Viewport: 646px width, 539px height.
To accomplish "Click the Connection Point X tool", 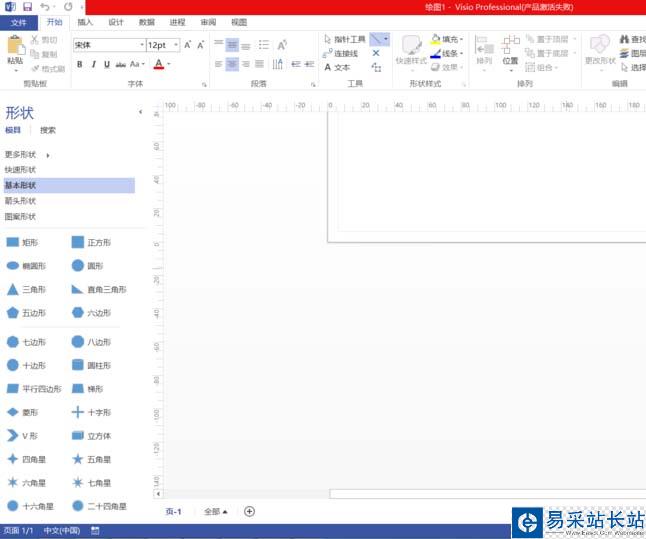I will coord(376,53).
